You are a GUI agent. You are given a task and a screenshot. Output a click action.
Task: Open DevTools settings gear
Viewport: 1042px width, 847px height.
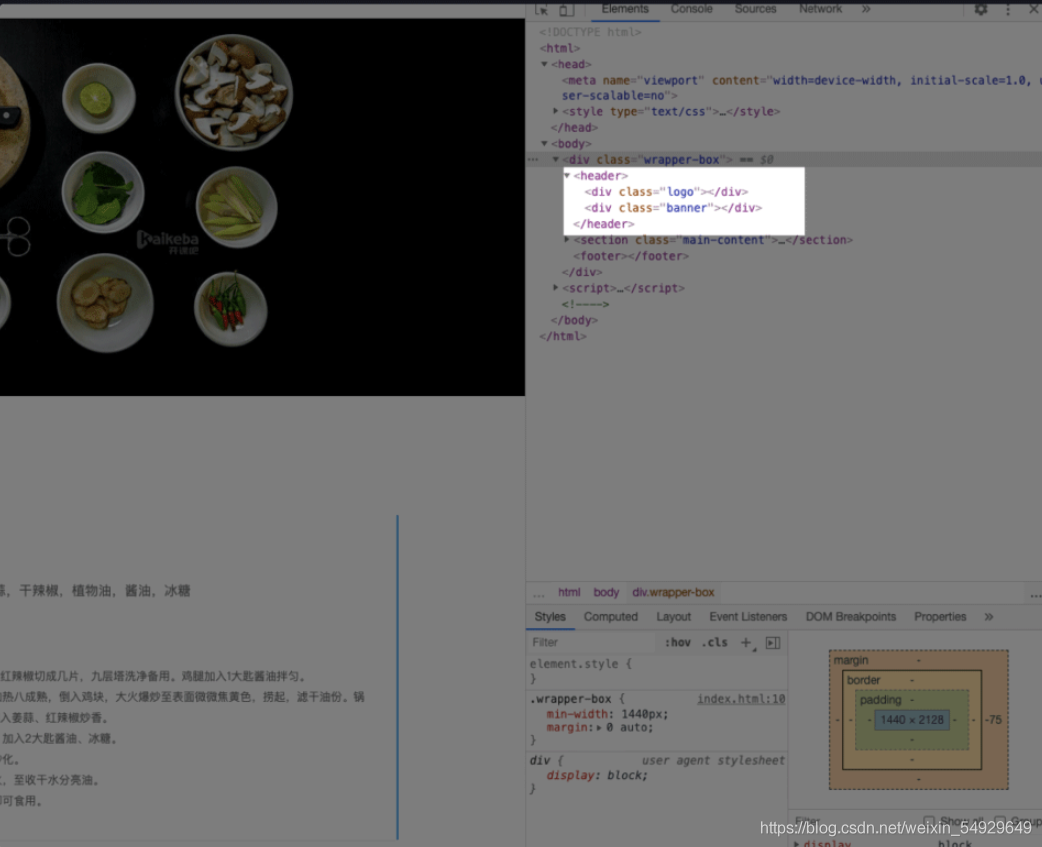tap(981, 9)
